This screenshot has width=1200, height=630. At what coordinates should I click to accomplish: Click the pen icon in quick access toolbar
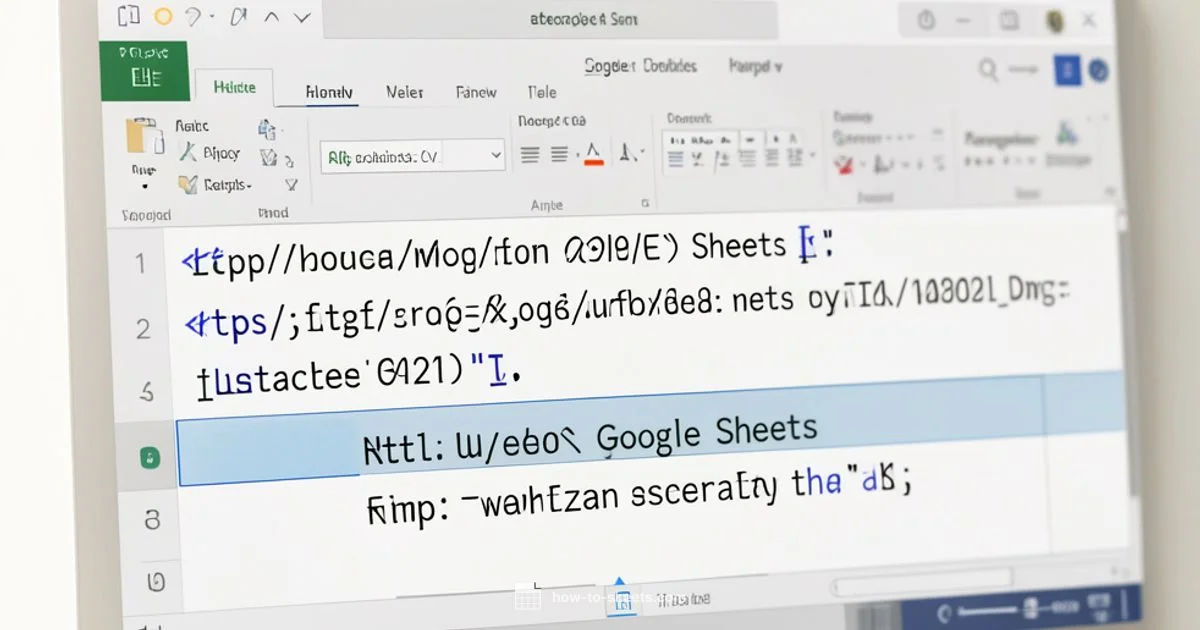(238, 17)
